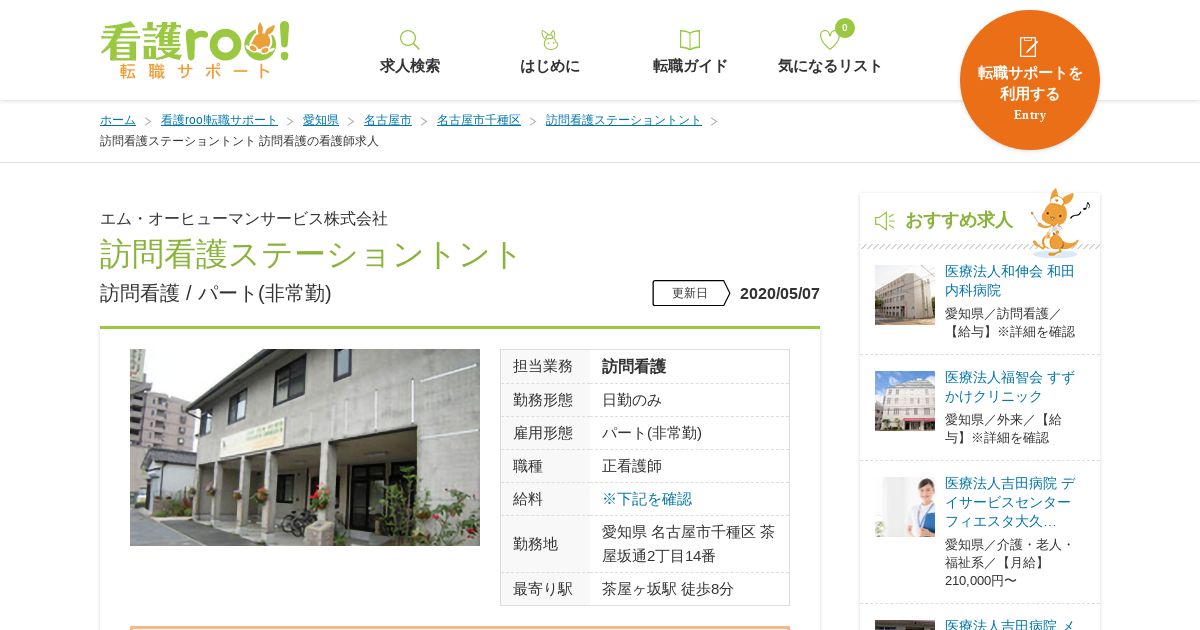Click the megaphone icon beside おすすめ求人
The image size is (1200, 630).
pyautogui.click(x=885, y=220)
